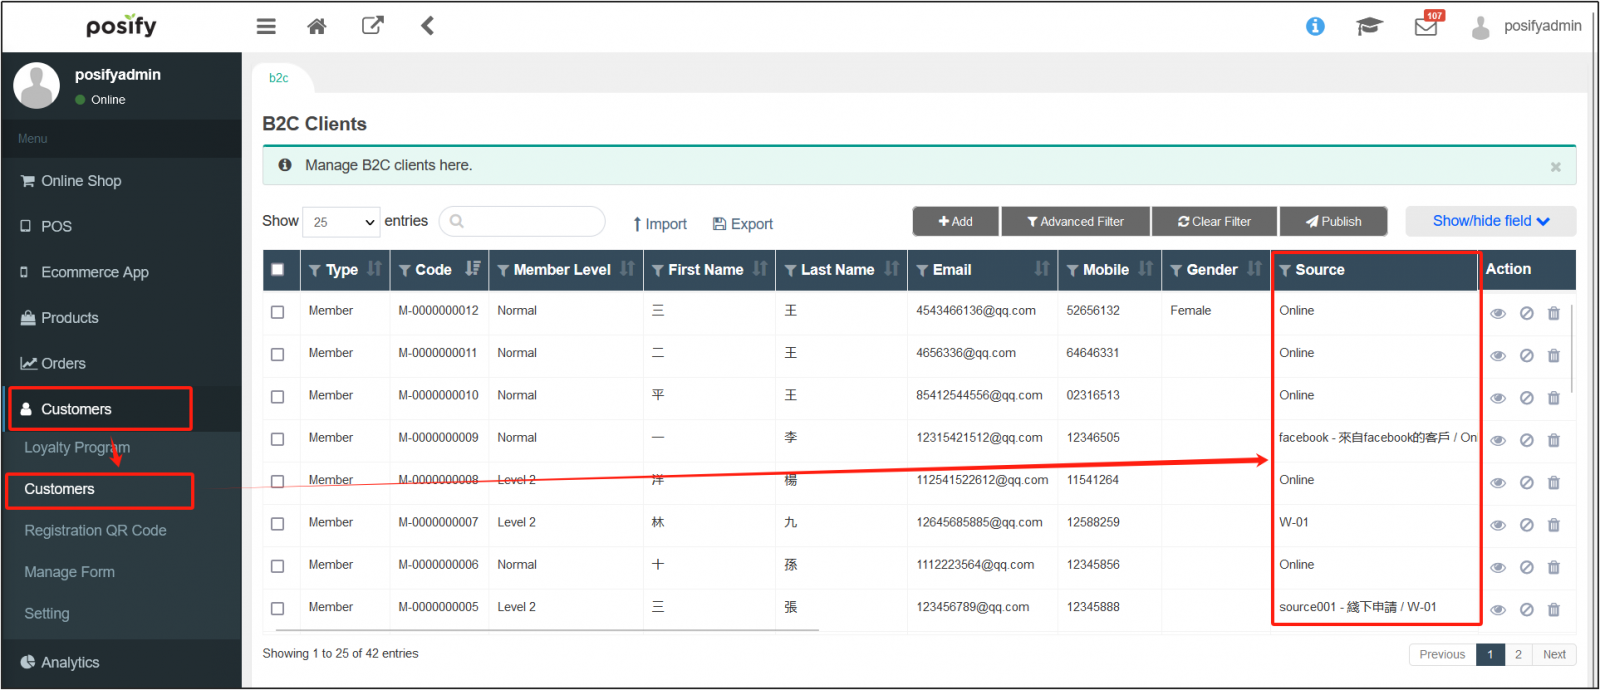Image resolution: width=1600 pixels, height=690 pixels.
Task: Block member M-0000000011 using ban icon
Action: (x=1527, y=355)
